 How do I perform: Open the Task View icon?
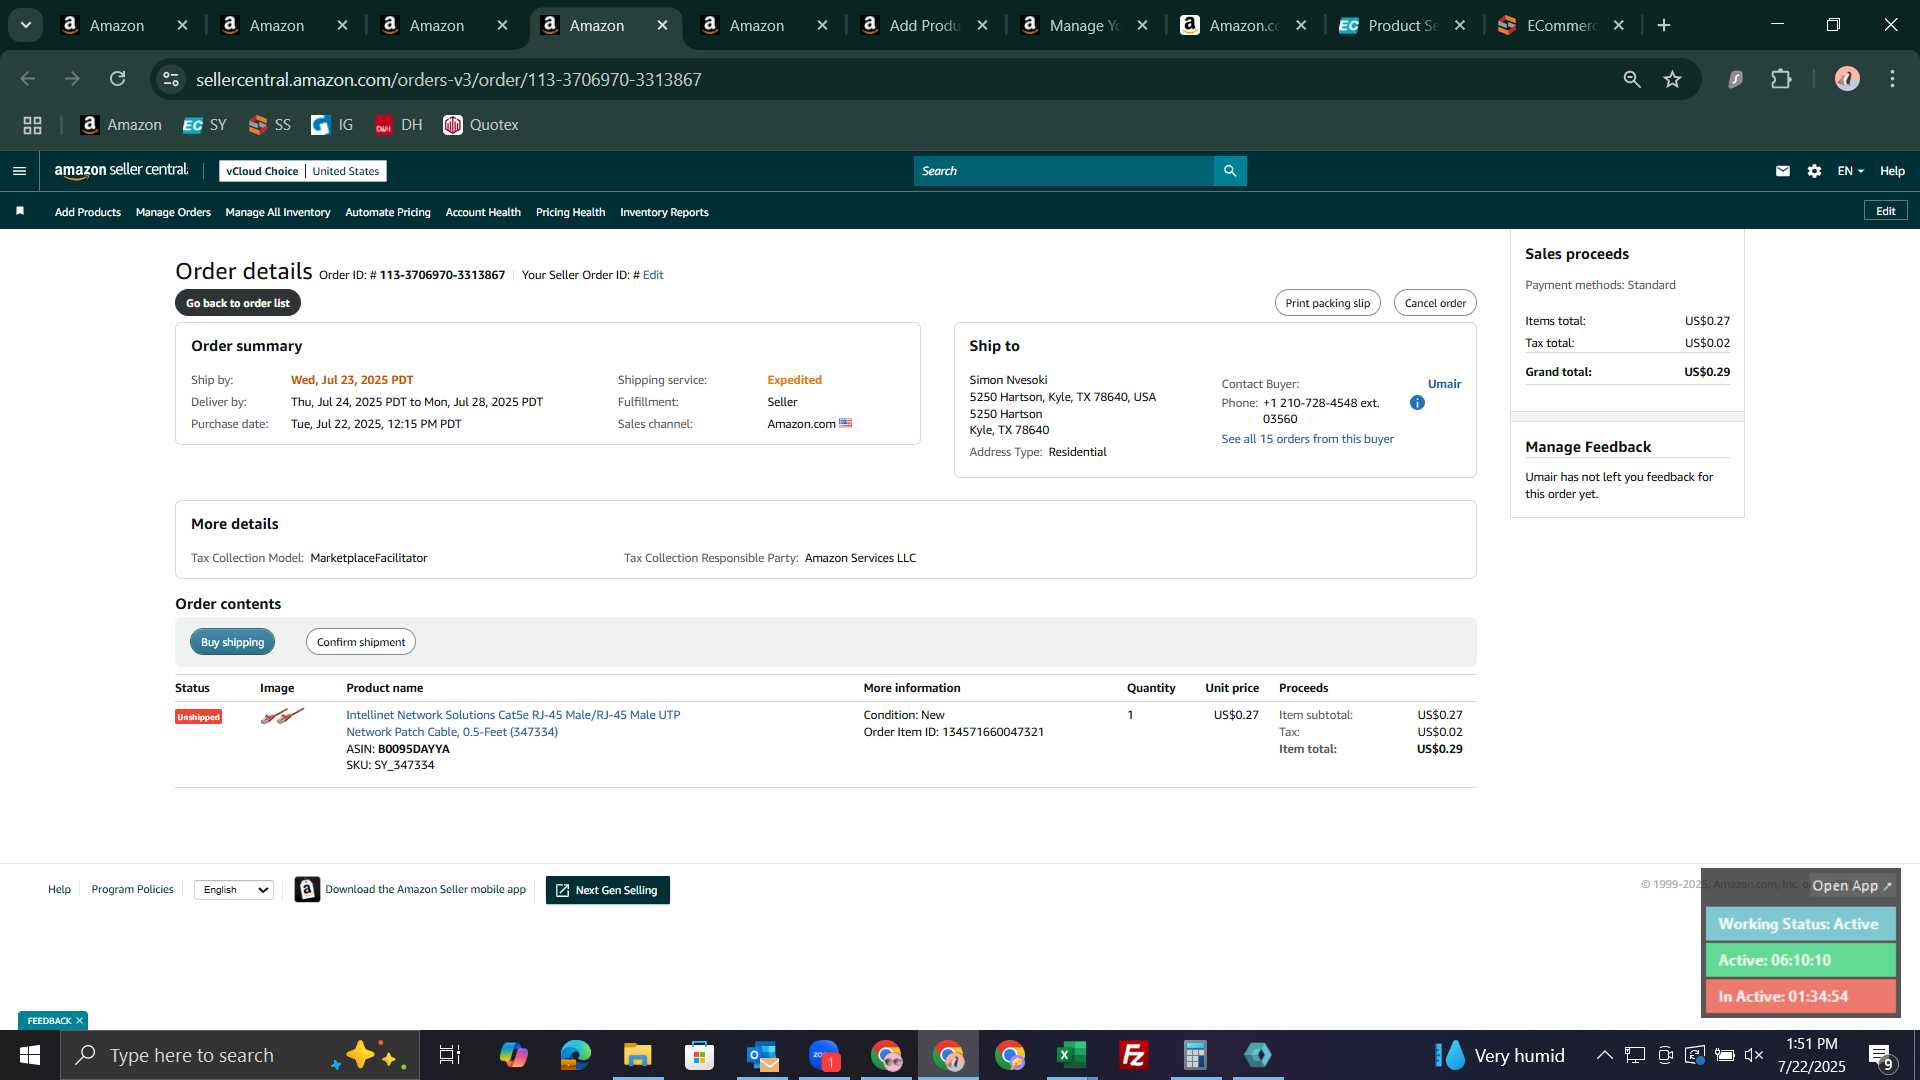click(x=450, y=1055)
